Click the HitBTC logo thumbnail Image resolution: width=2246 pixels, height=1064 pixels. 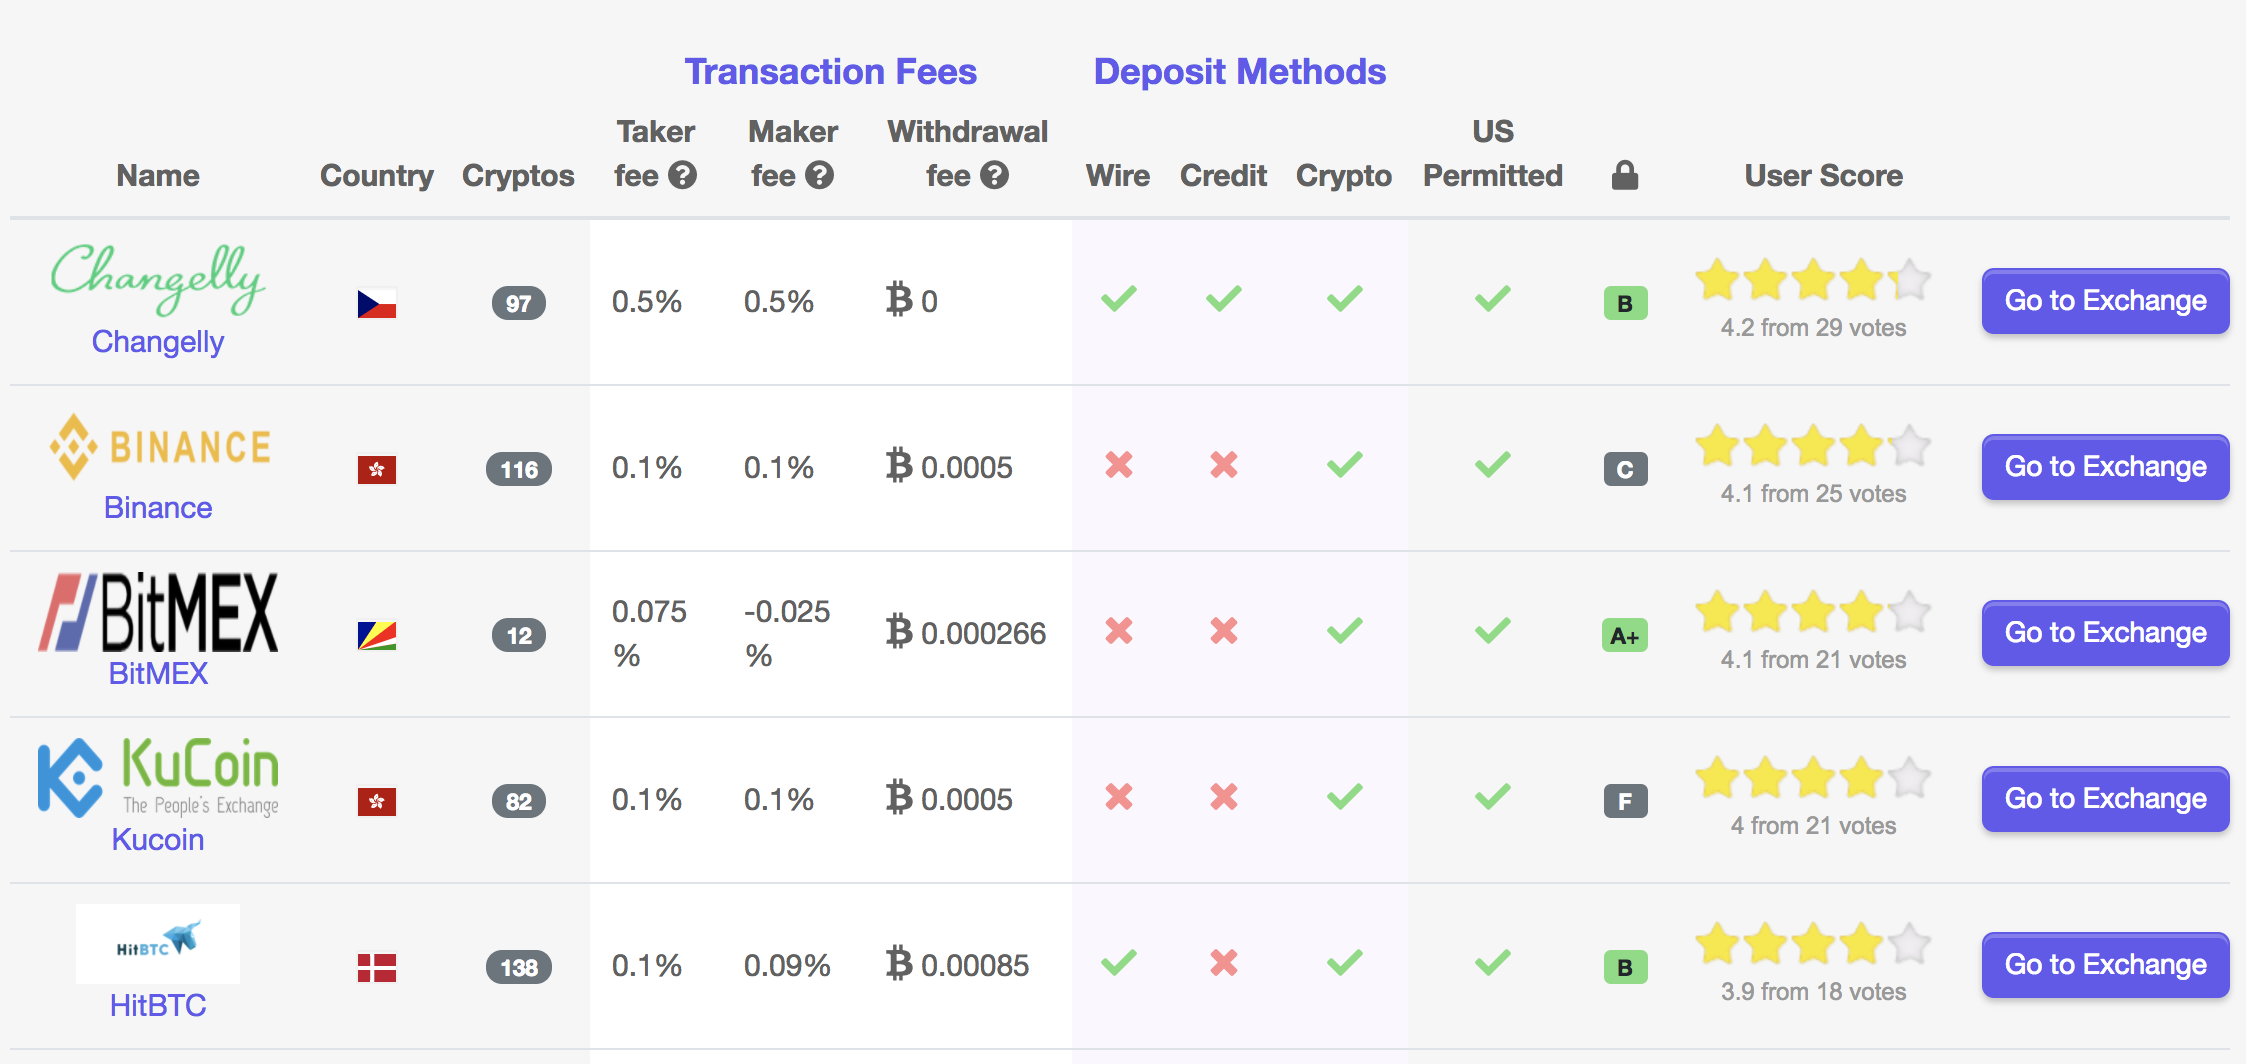pyautogui.click(x=158, y=941)
